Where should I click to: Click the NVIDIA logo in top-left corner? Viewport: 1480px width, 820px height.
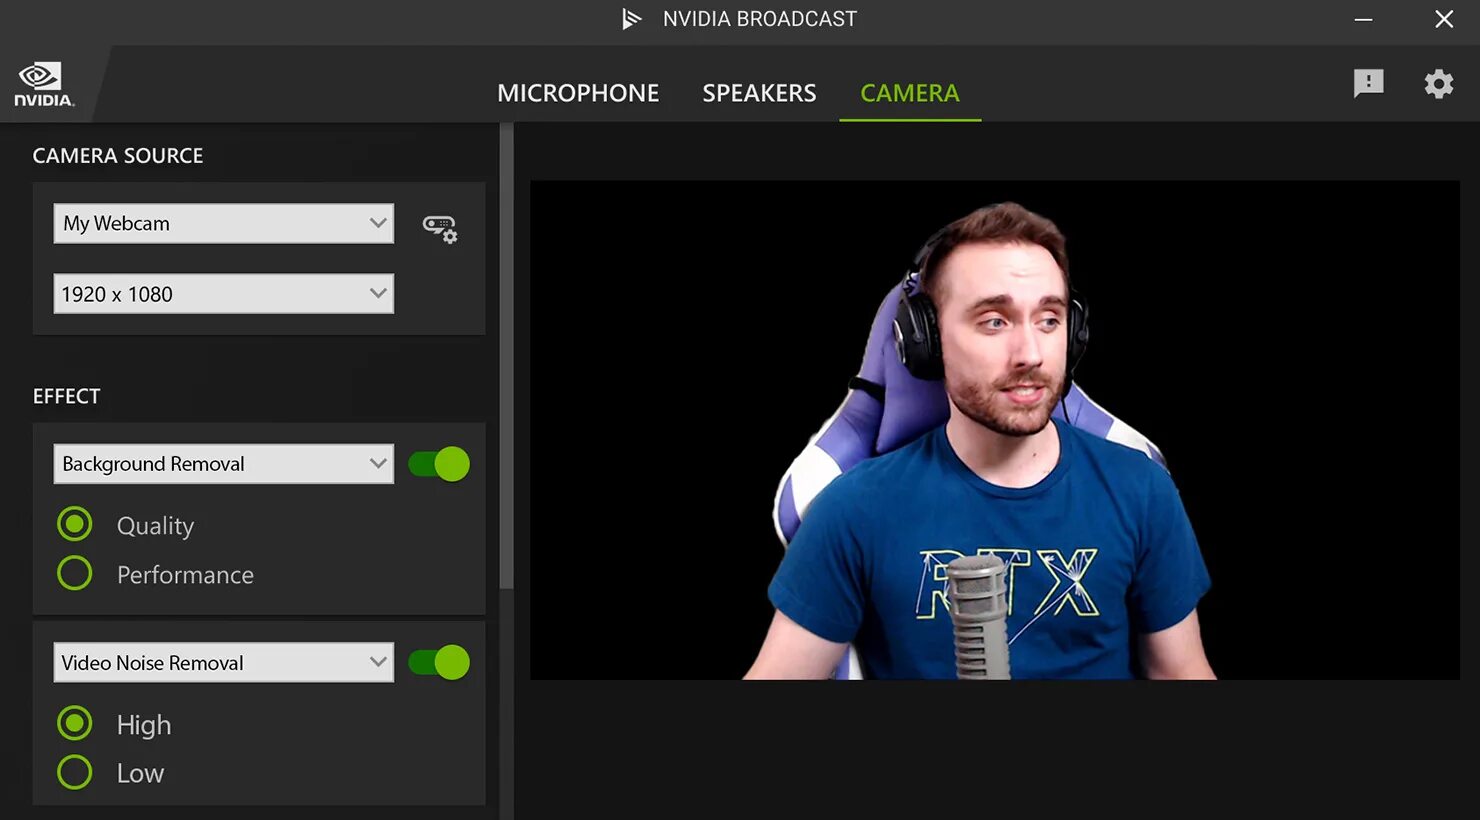tap(42, 82)
